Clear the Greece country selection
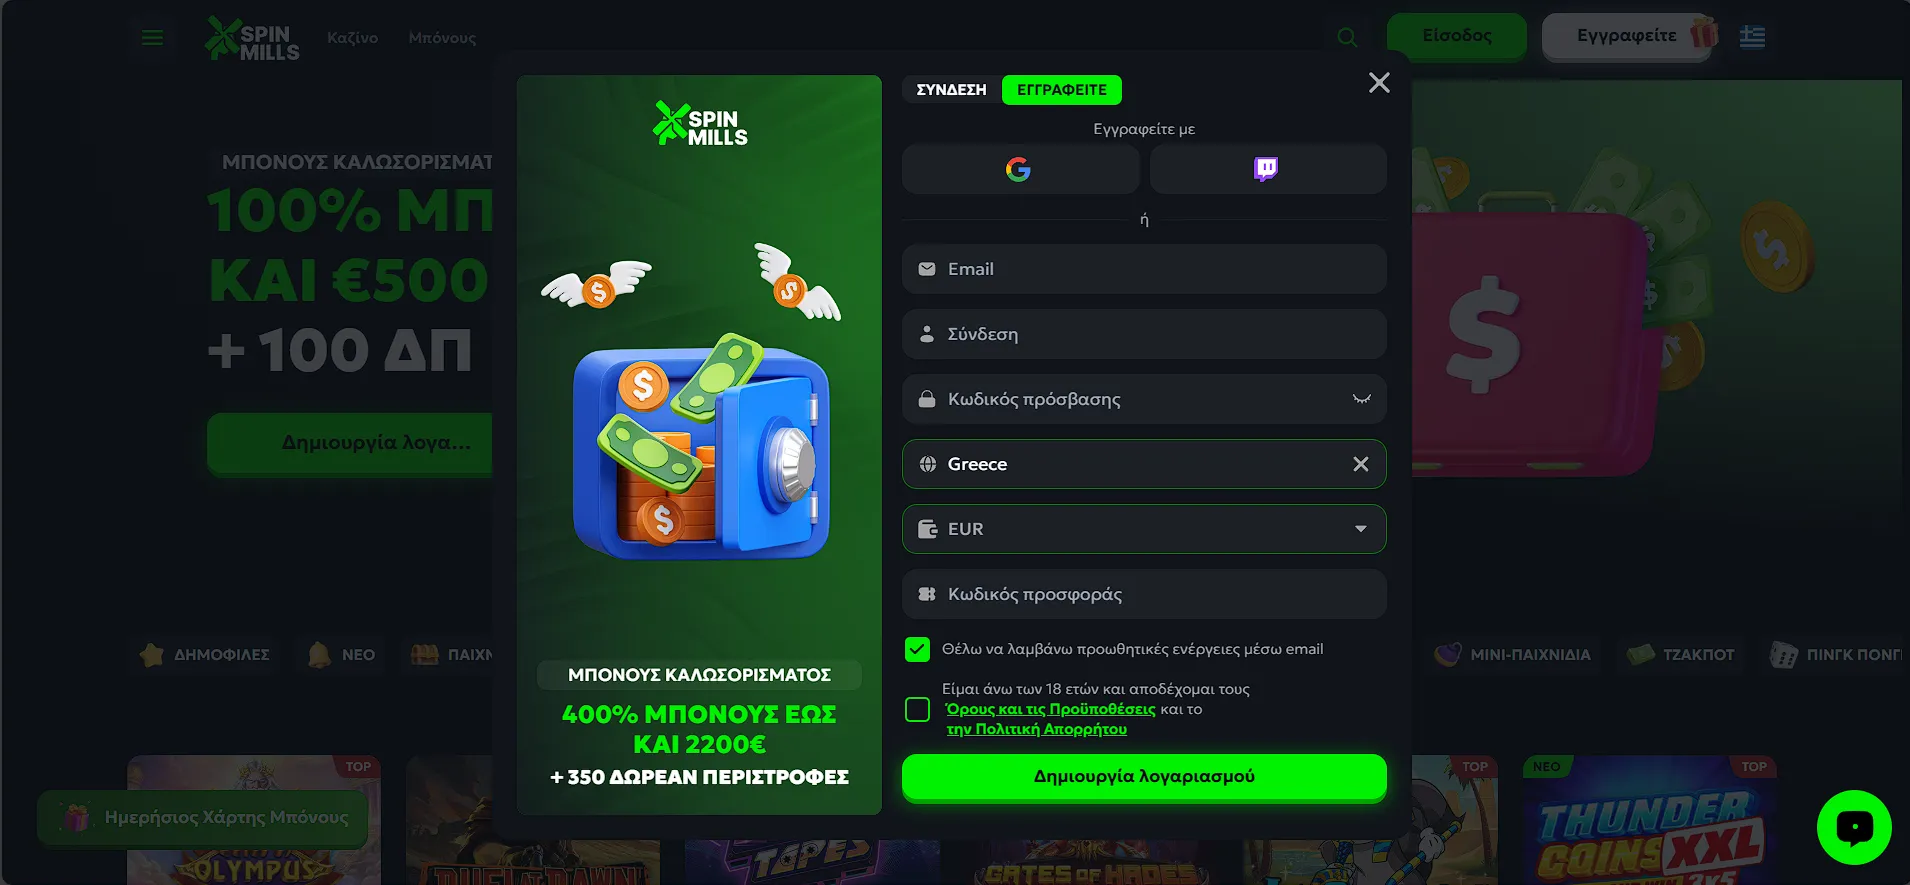 1361,464
